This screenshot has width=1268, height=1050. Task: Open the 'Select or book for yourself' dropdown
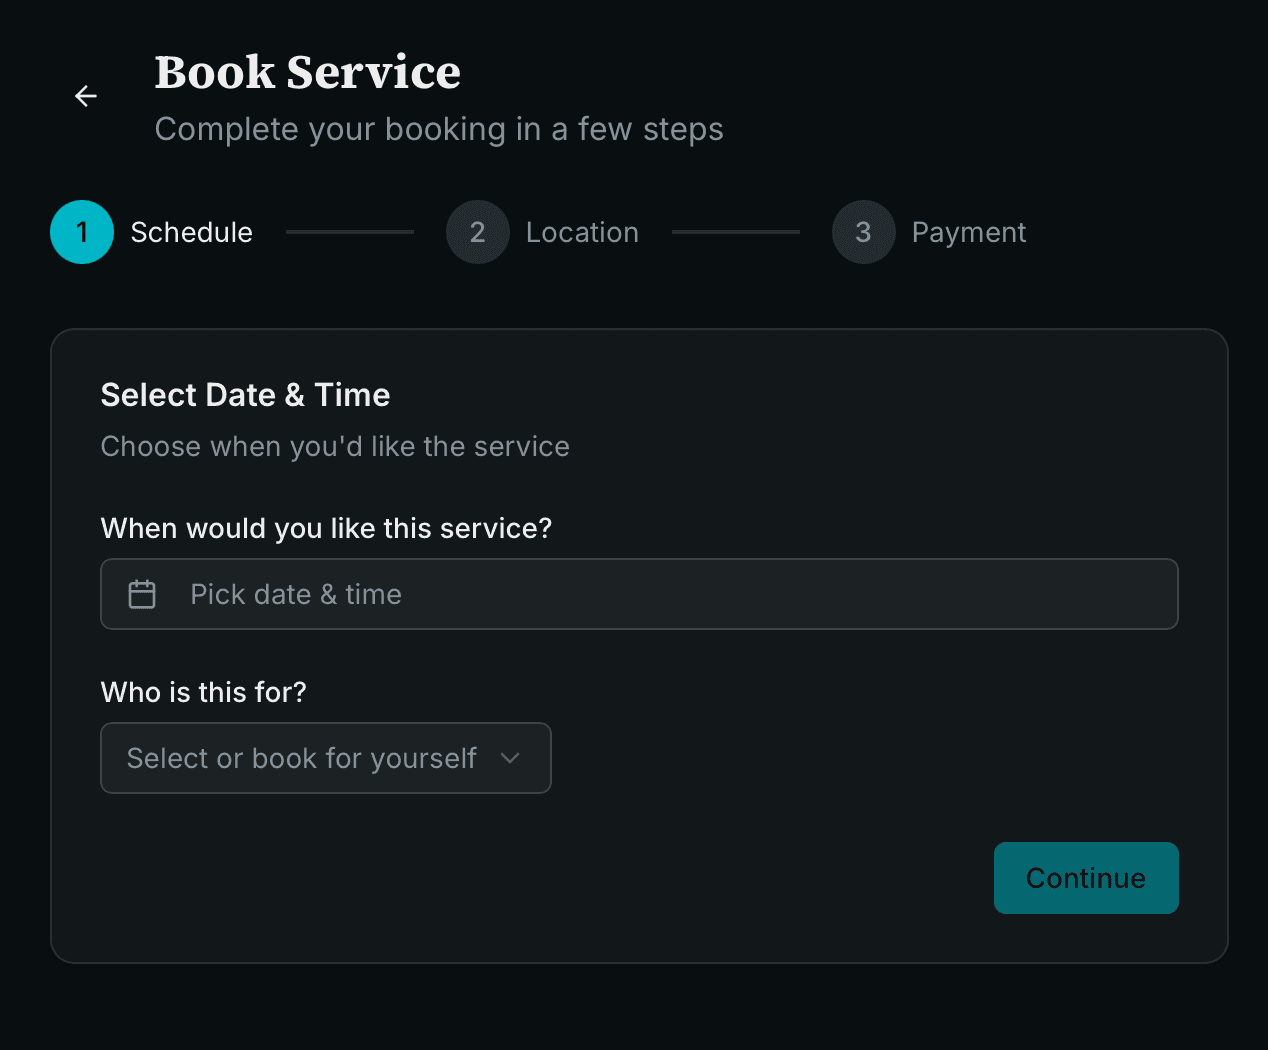click(x=325, y=757)
